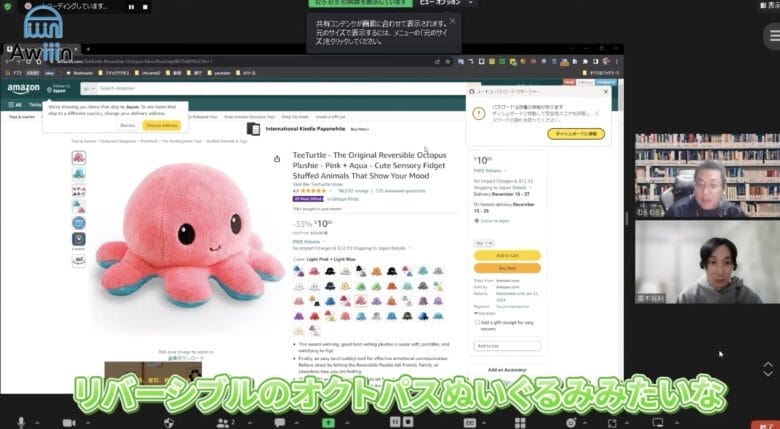Change the Deliver to Japan location
Viewport: 780px width, 429px height.
click(58, 89)
